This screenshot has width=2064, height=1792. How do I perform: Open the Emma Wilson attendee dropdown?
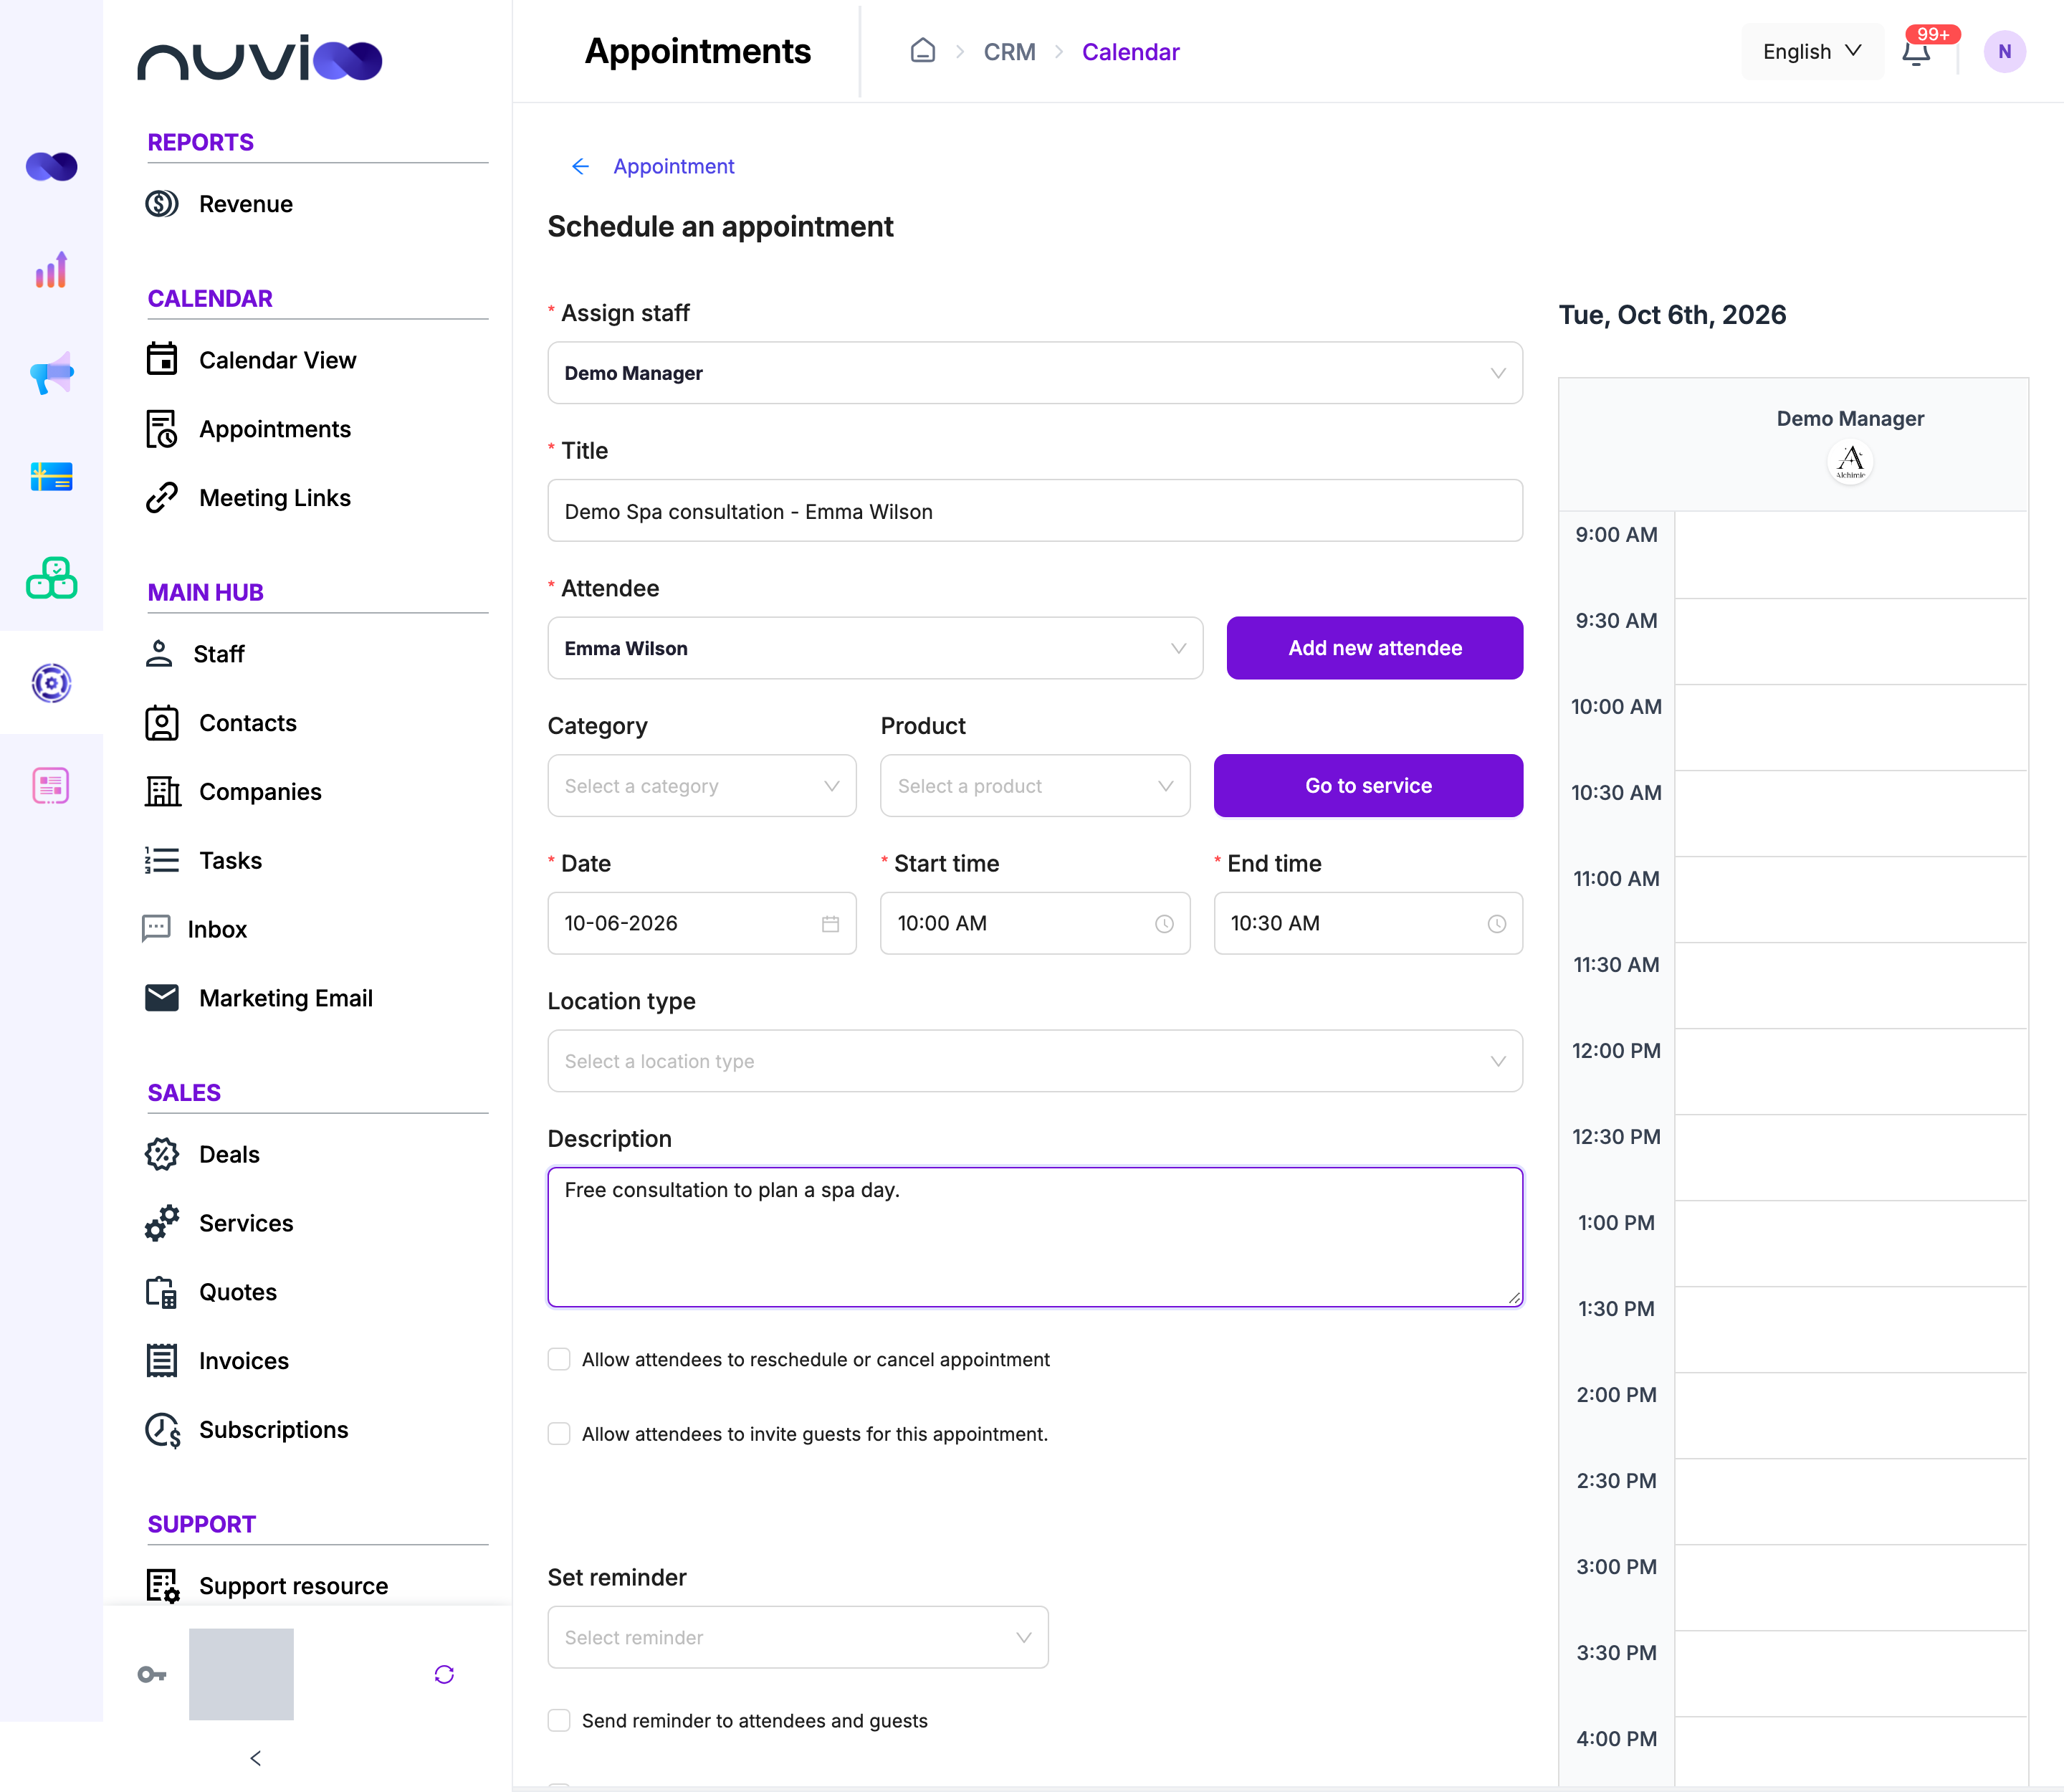tap(875, 648)
